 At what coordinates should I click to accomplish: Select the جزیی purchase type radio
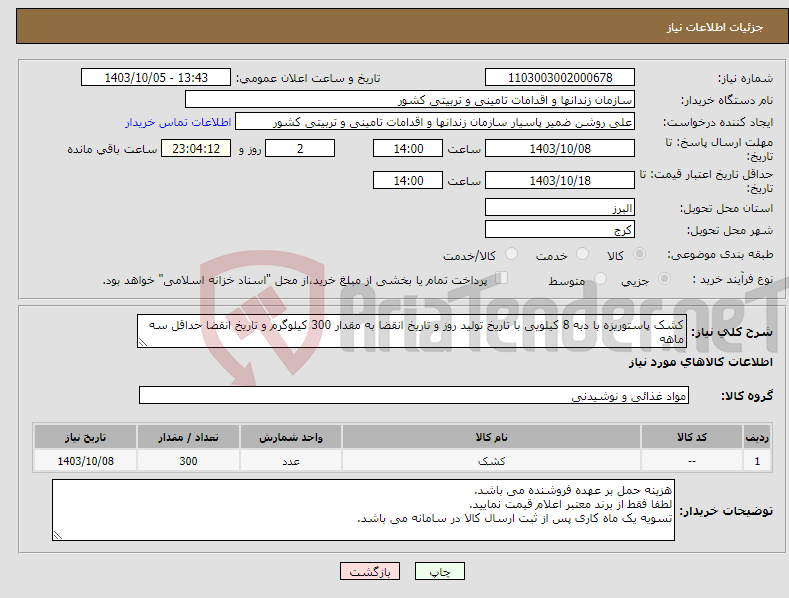664,279
